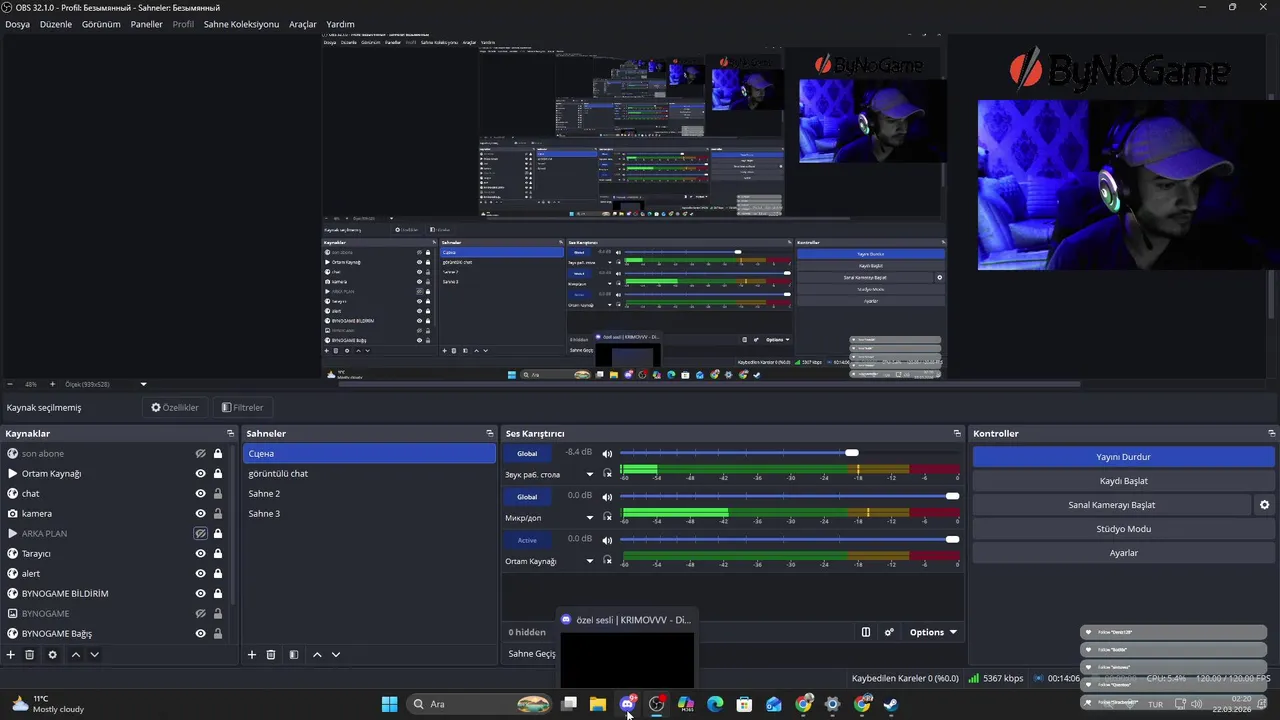Toggle monitoring headphone icon for Ortam Kaynağı
Image resolution: width=1280 pixels, height=720 pixels.
(607, 560)
